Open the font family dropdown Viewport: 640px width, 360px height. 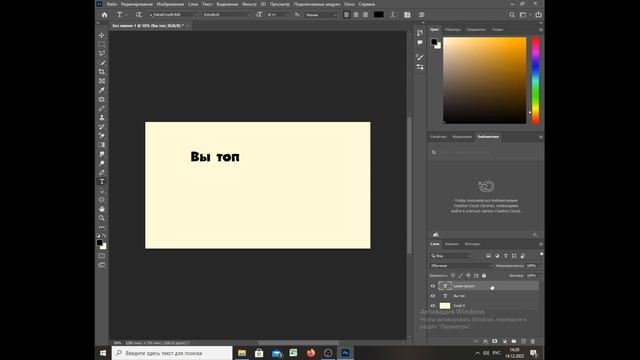tap(173, 15)
